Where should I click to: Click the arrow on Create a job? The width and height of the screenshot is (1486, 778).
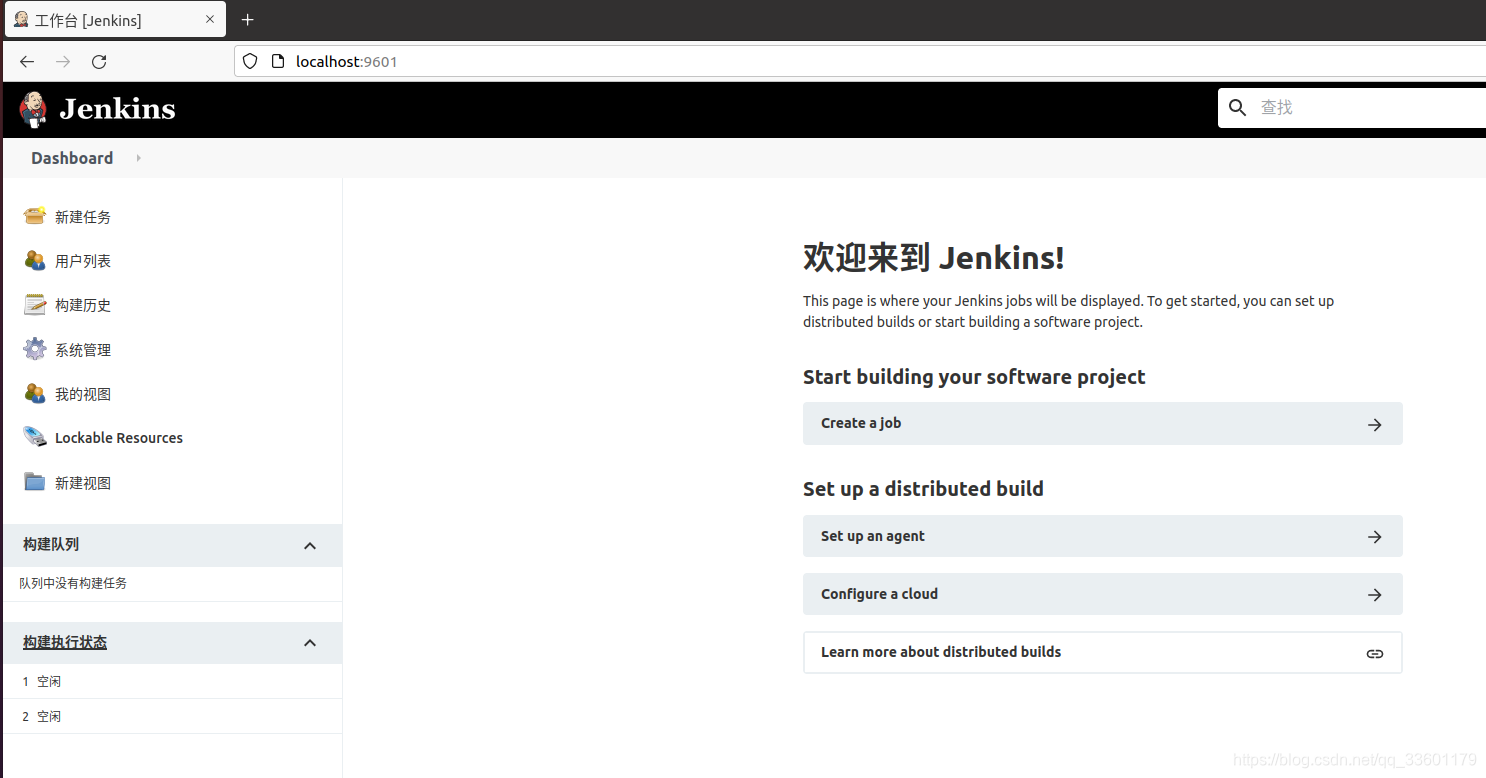pyautogui.click(x=1375, y=424)
